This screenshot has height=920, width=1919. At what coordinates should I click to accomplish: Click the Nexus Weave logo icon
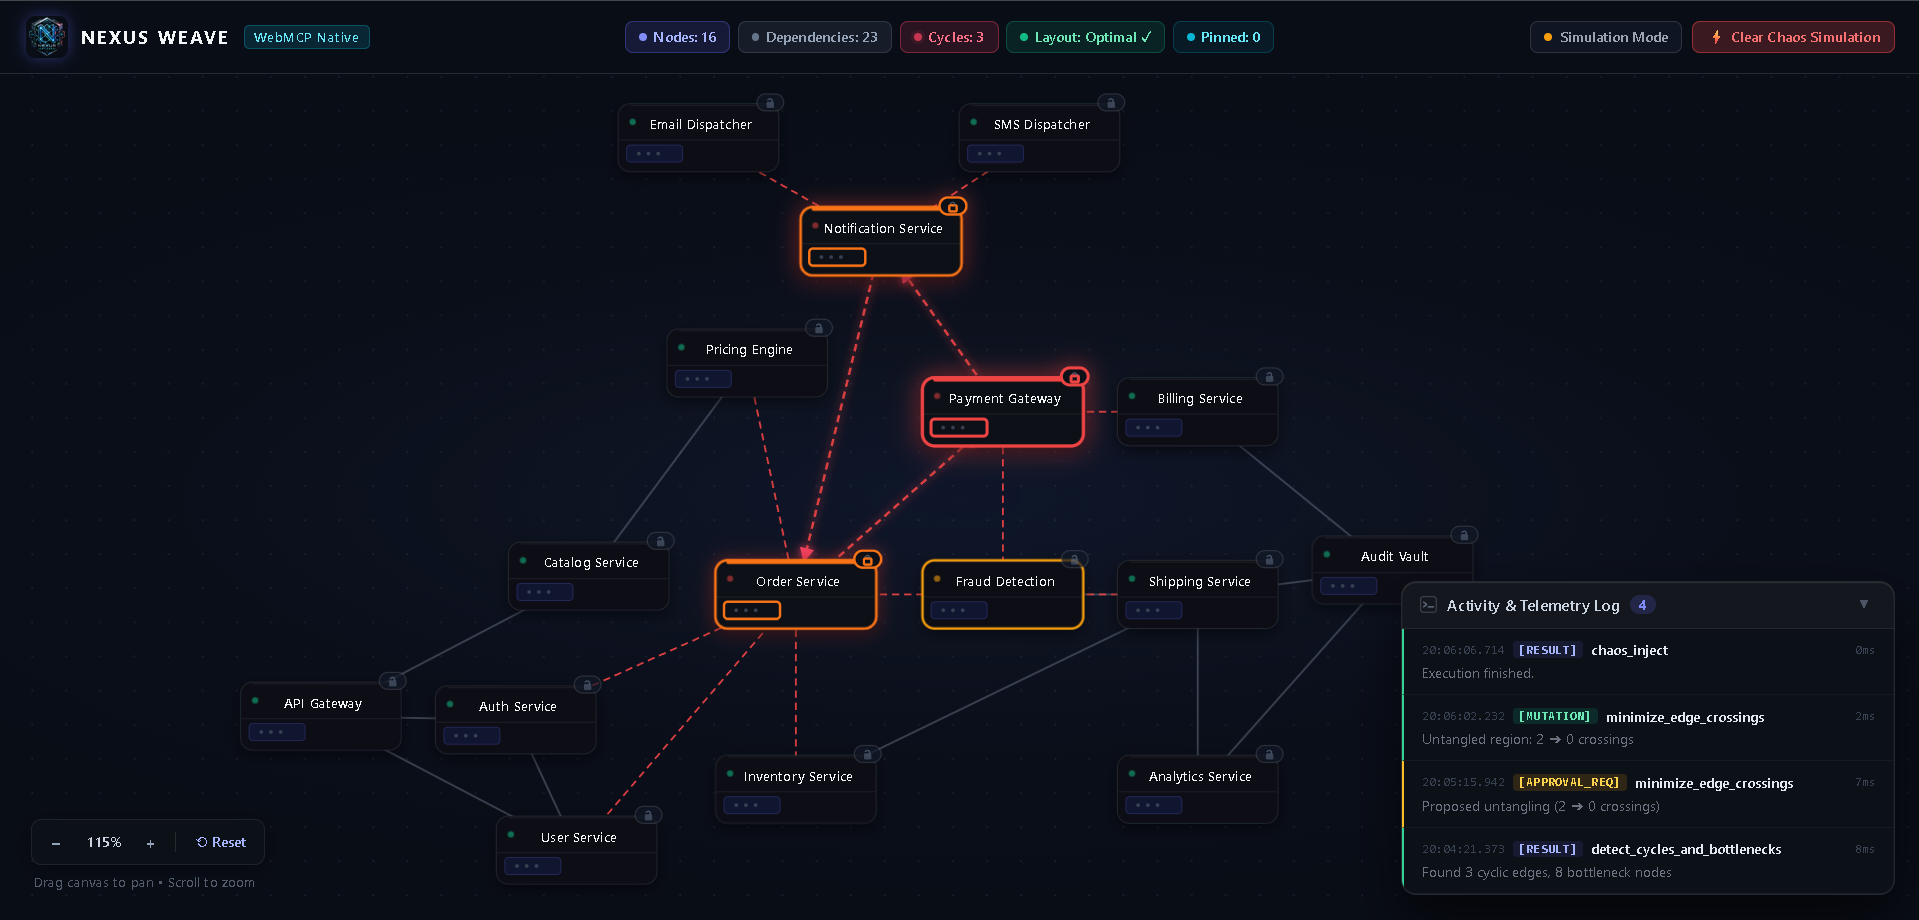[x=46, y=37]
